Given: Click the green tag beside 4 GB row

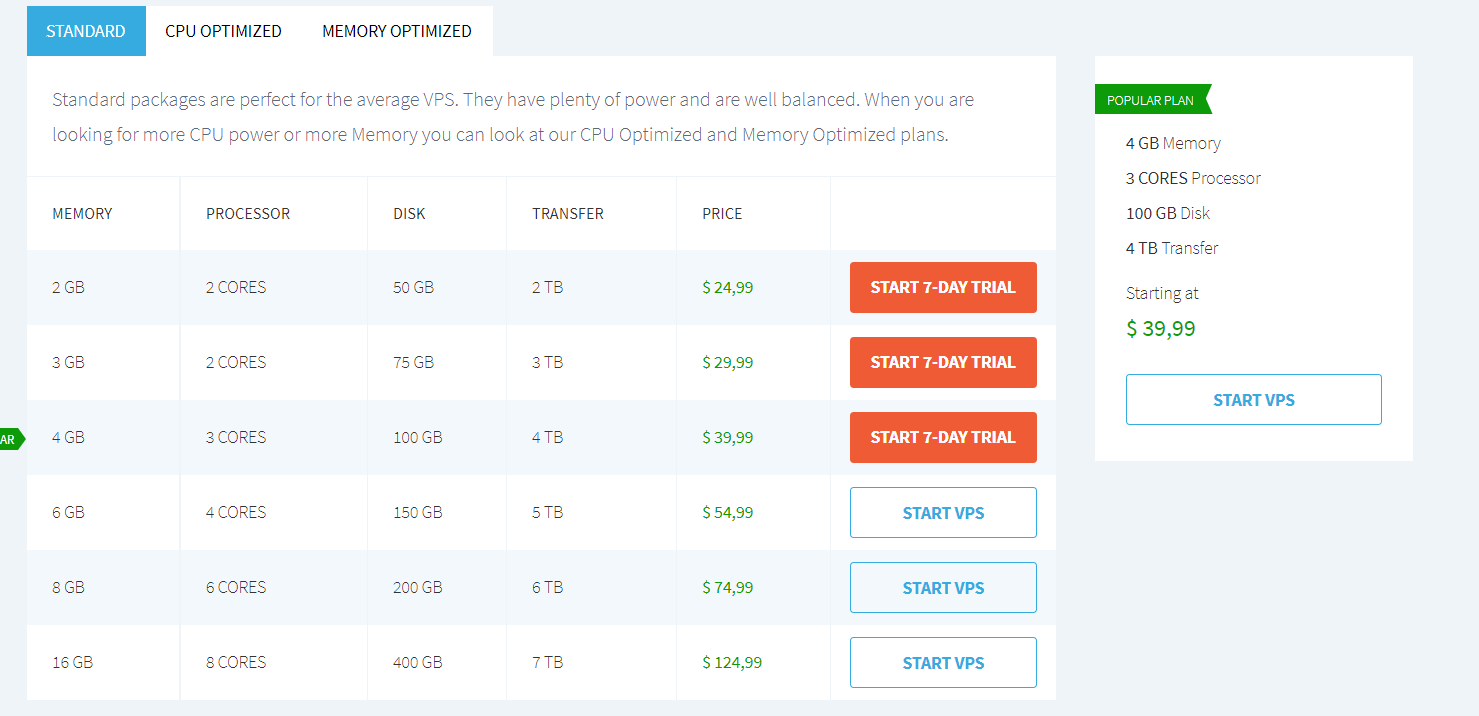Looking at the screenshot, I should [x=10, y=438].
